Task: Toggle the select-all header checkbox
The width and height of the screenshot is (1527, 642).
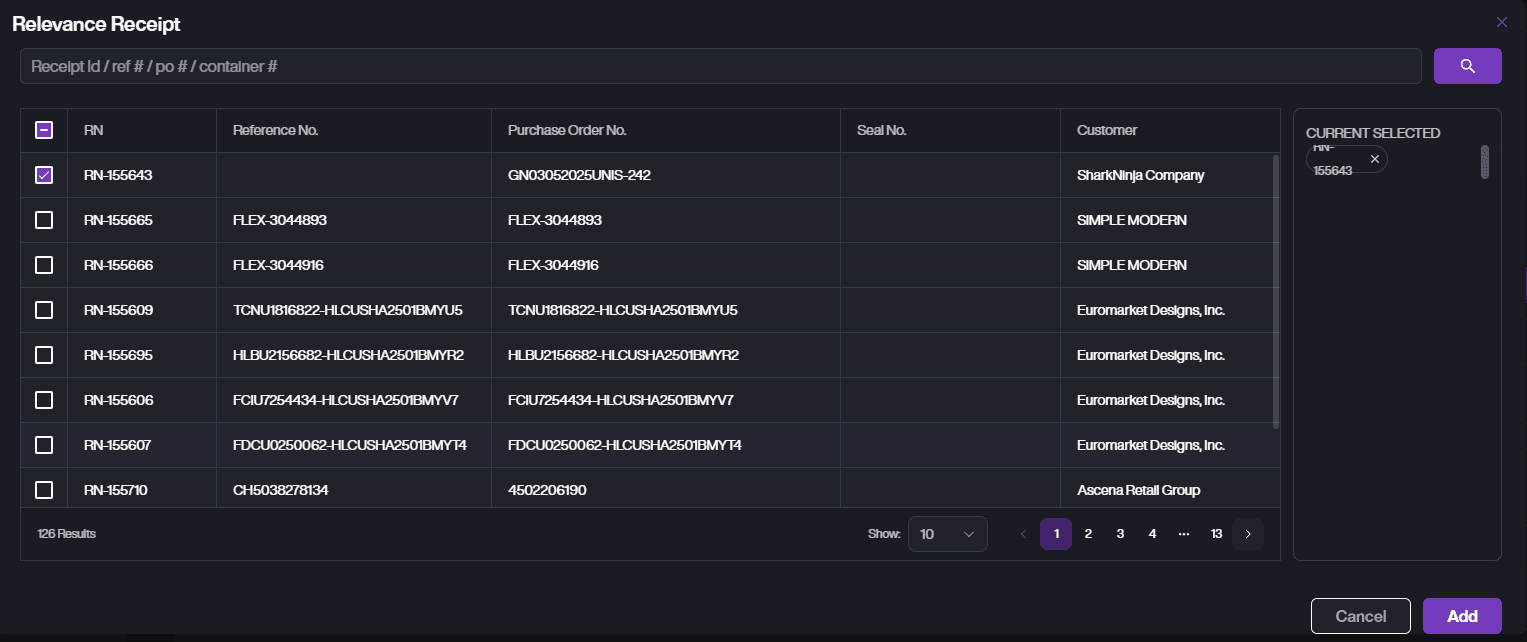Action: tap(44, 130)
